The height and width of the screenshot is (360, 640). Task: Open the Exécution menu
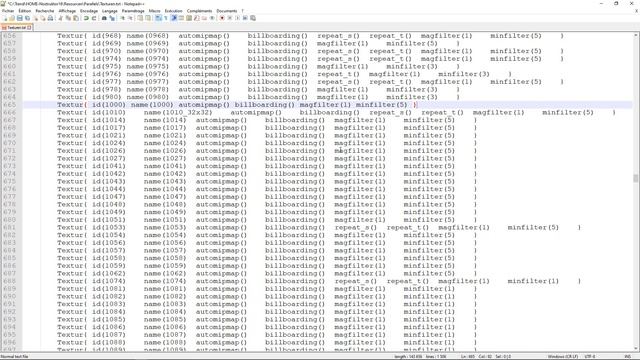tap(173, 11)
